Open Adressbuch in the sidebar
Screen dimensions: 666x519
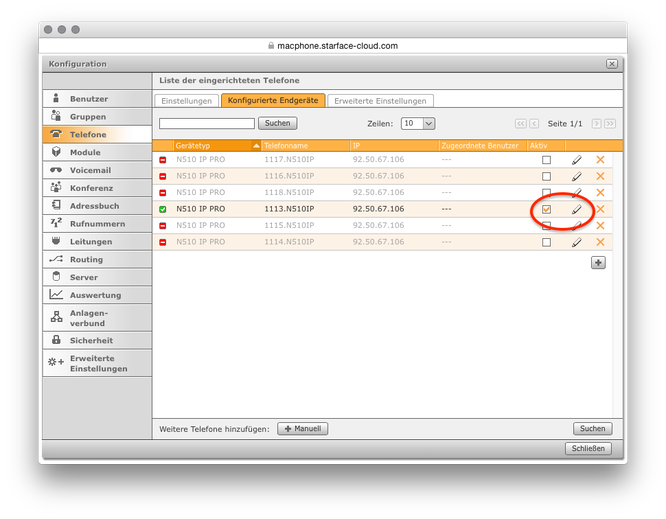(x=97, y=206)
